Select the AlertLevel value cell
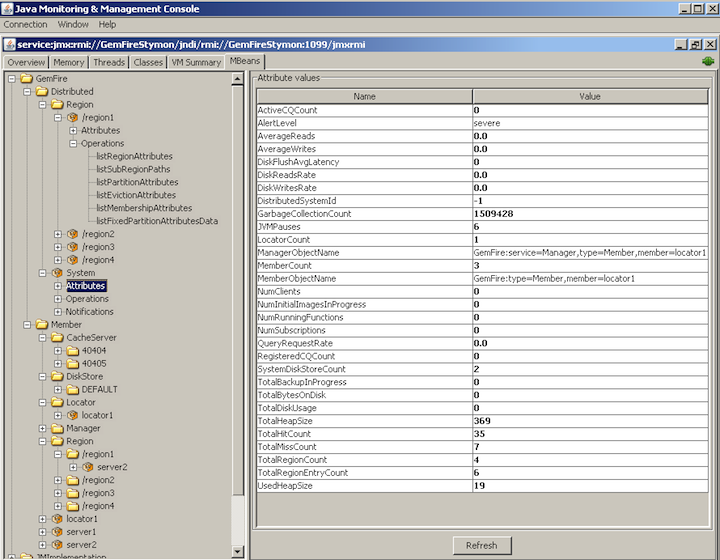 592,123
